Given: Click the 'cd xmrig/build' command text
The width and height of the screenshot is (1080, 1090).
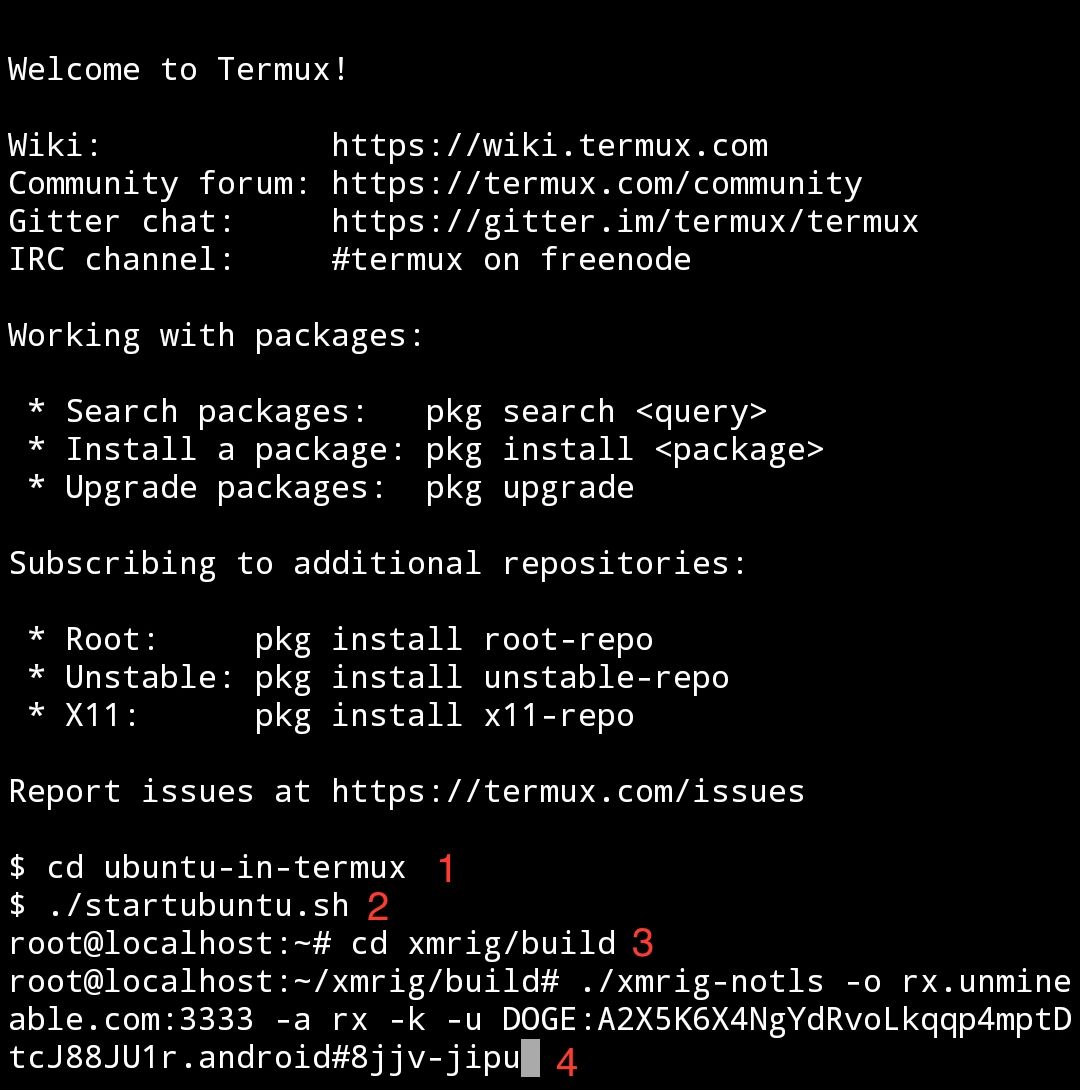Looking at the screenshot, I should pyautogui.click(x=483, y=944).
